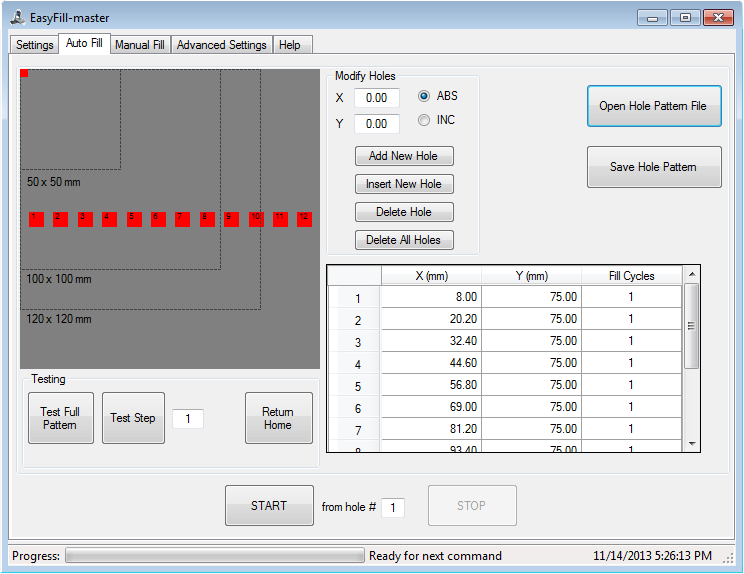Select hole marker 1 in pattern preview
Screen dimensions: 744x574
point(37,219)
